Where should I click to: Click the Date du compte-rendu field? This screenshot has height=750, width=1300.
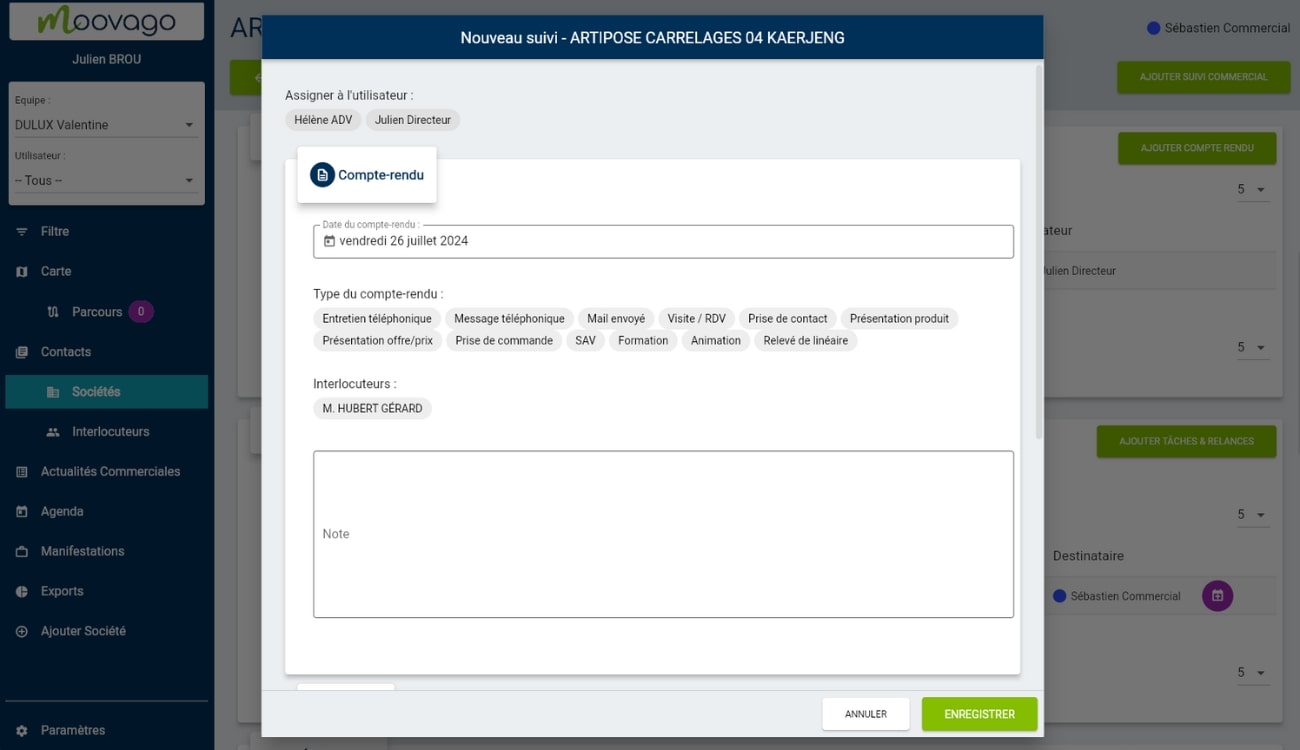point(663,241)
